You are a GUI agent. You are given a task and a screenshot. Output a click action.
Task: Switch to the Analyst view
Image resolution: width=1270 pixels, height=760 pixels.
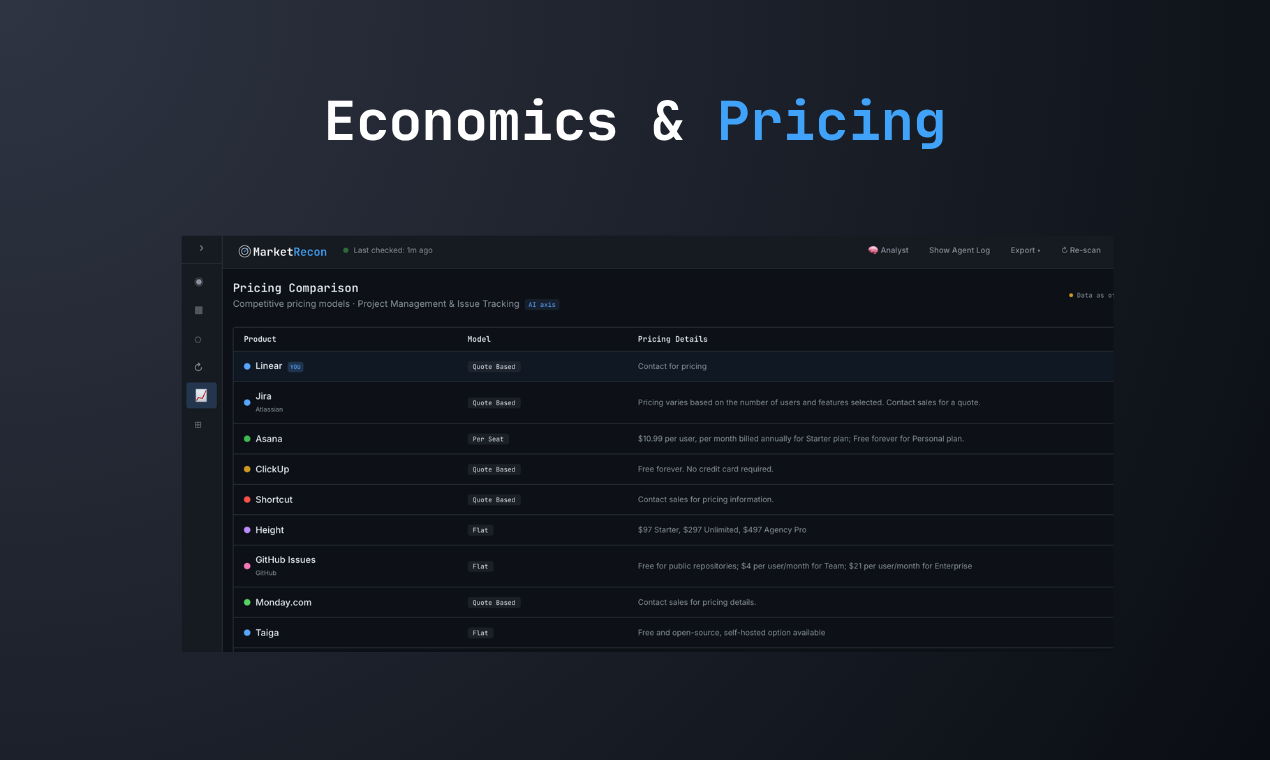888,250
